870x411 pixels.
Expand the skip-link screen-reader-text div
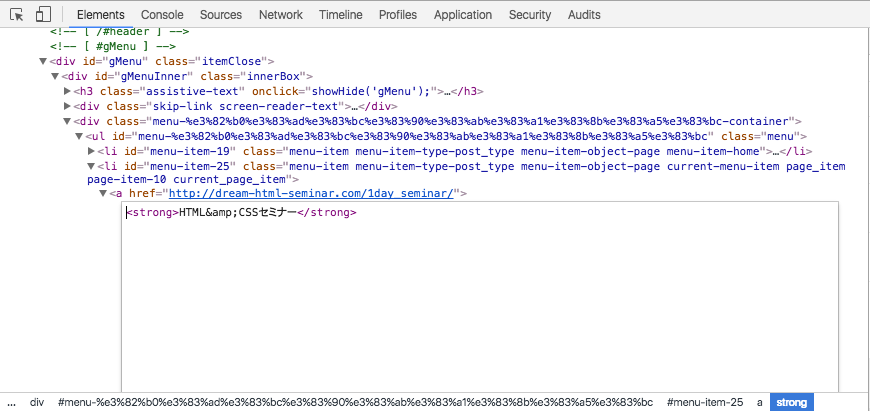67,106
